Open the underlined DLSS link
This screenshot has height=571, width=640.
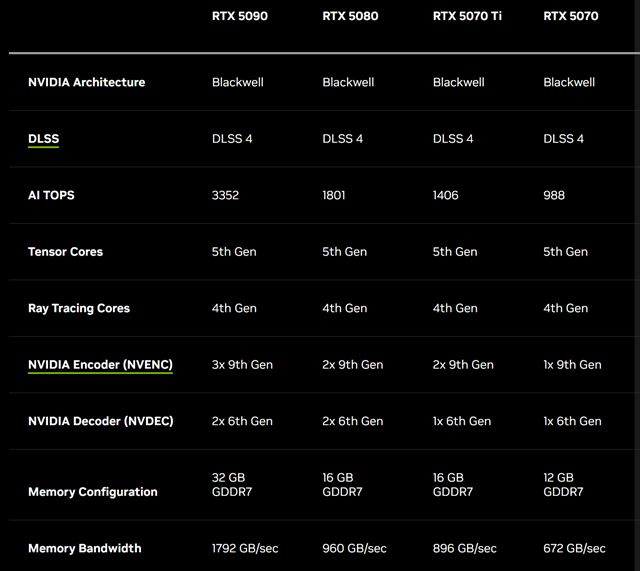44,139
